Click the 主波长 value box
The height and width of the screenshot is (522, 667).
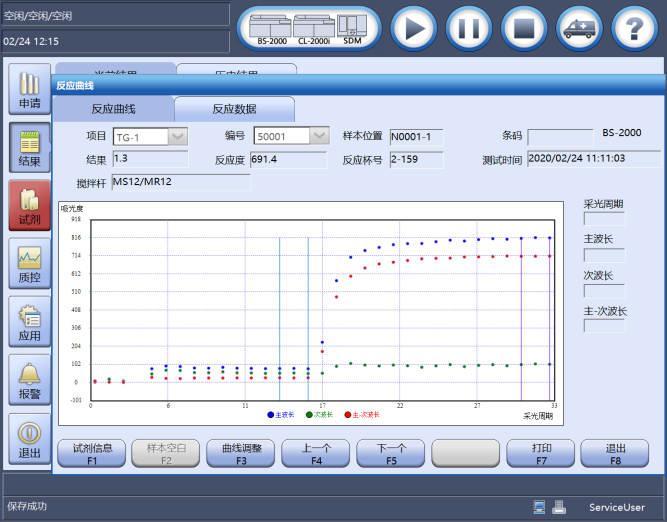pyautogui.click(x=604, y=255)
